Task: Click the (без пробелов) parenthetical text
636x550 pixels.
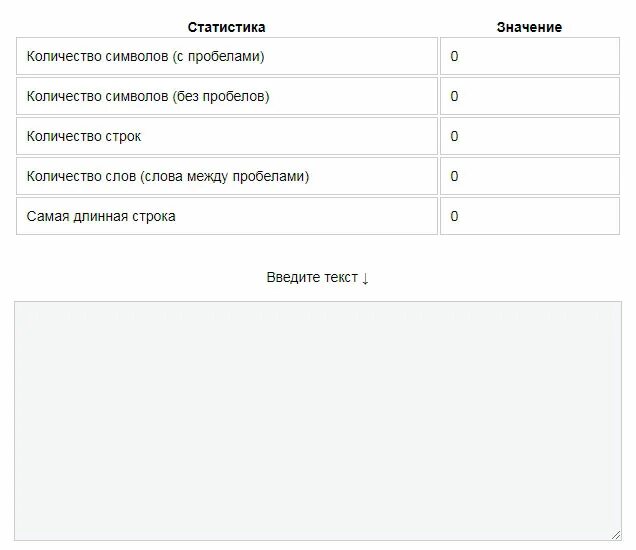Action: pyautogui.click(x=221, y=97)
